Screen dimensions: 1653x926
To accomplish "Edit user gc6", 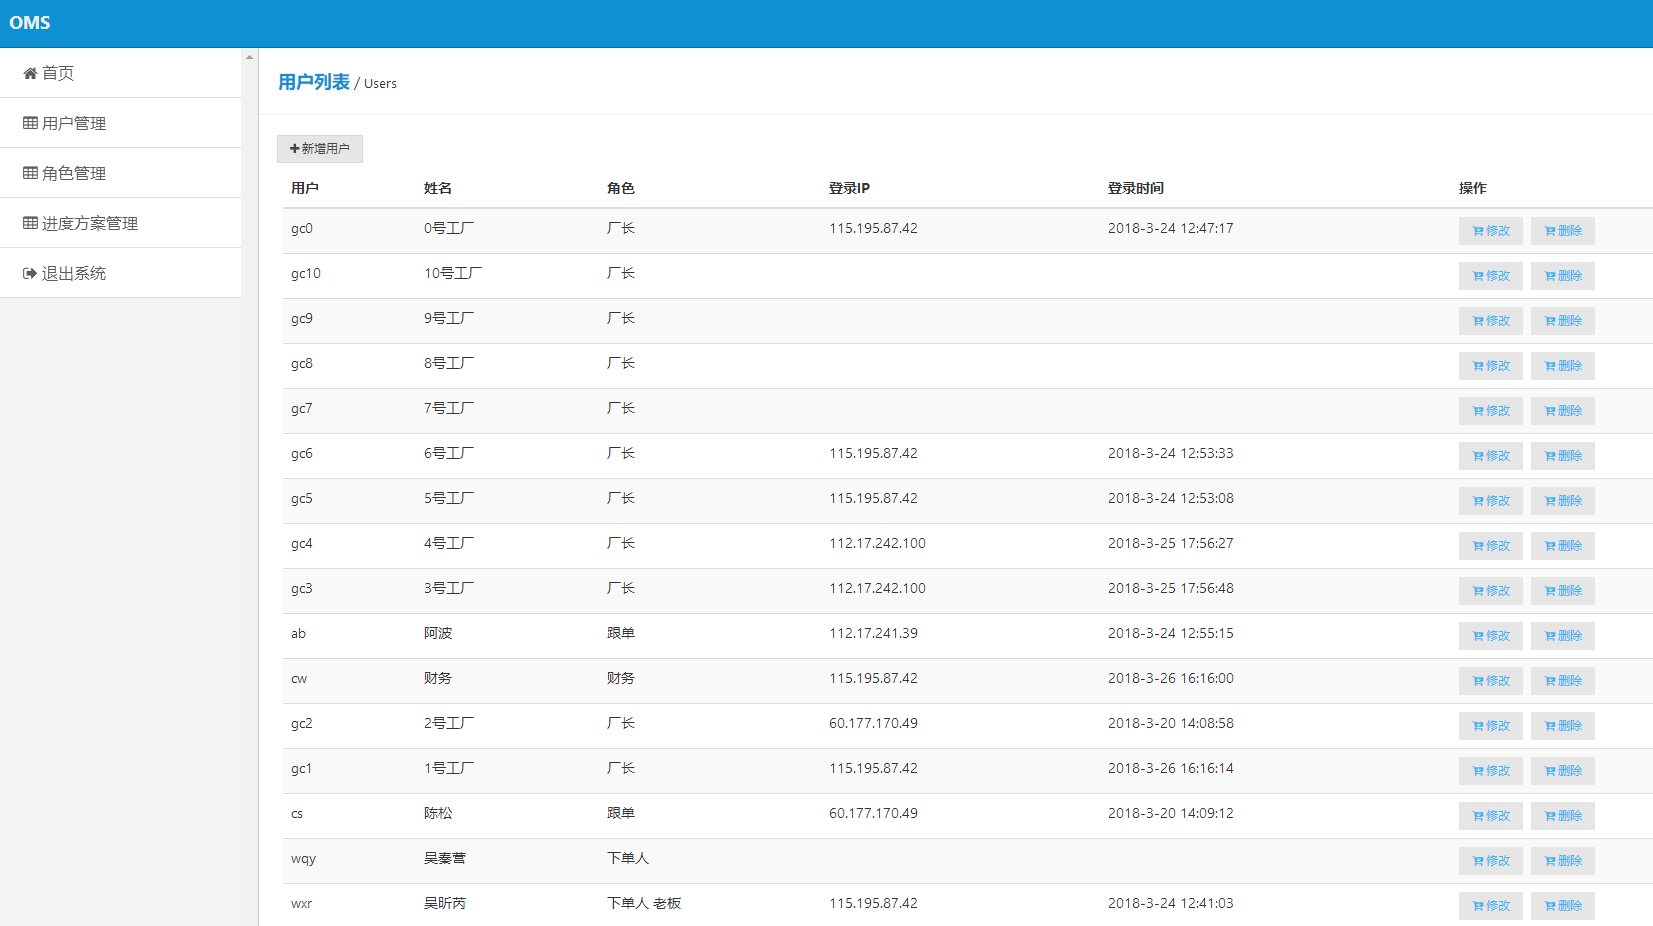I will [1491, 456].
